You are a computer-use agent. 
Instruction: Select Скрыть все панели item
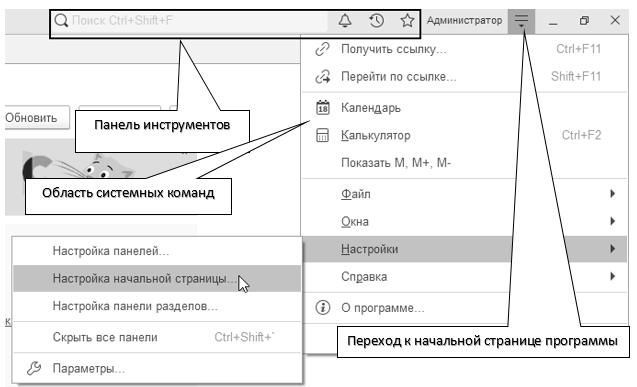pyautogui.click(x=157, y=337)
